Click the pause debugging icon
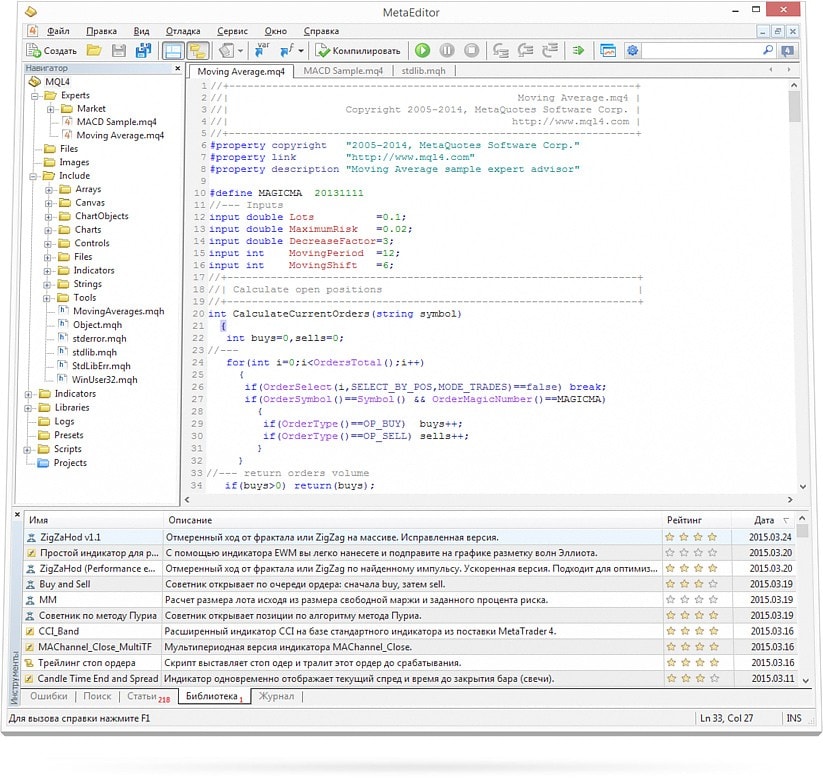 coord(447,51)
